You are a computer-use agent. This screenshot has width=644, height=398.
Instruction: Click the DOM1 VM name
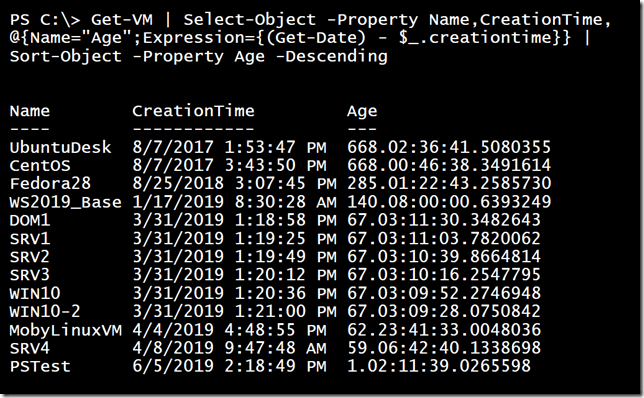coord(30,220)
